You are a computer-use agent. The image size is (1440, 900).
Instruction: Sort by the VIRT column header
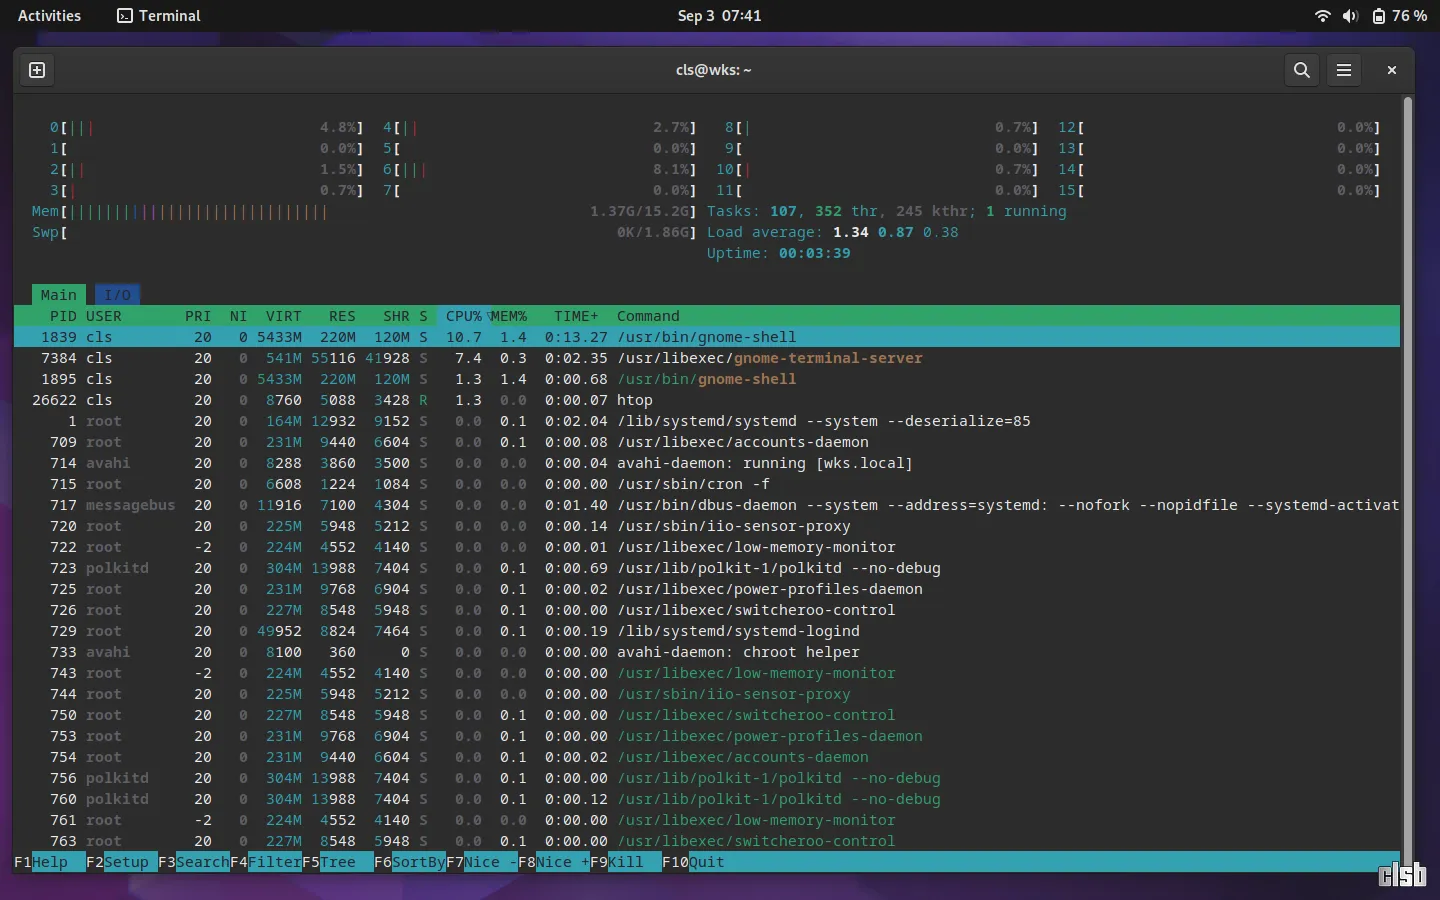284,316
